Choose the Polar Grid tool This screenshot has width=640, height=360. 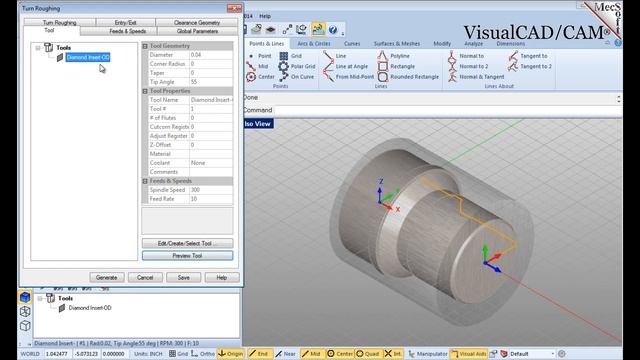(x=297, y=66)
